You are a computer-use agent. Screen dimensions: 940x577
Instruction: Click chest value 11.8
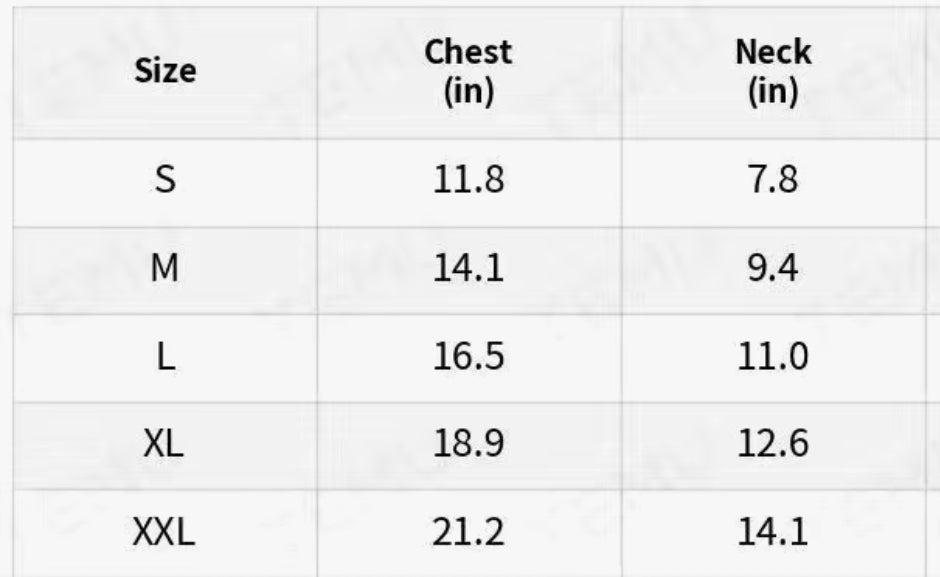pyautogui.click(x=468, y=181)
